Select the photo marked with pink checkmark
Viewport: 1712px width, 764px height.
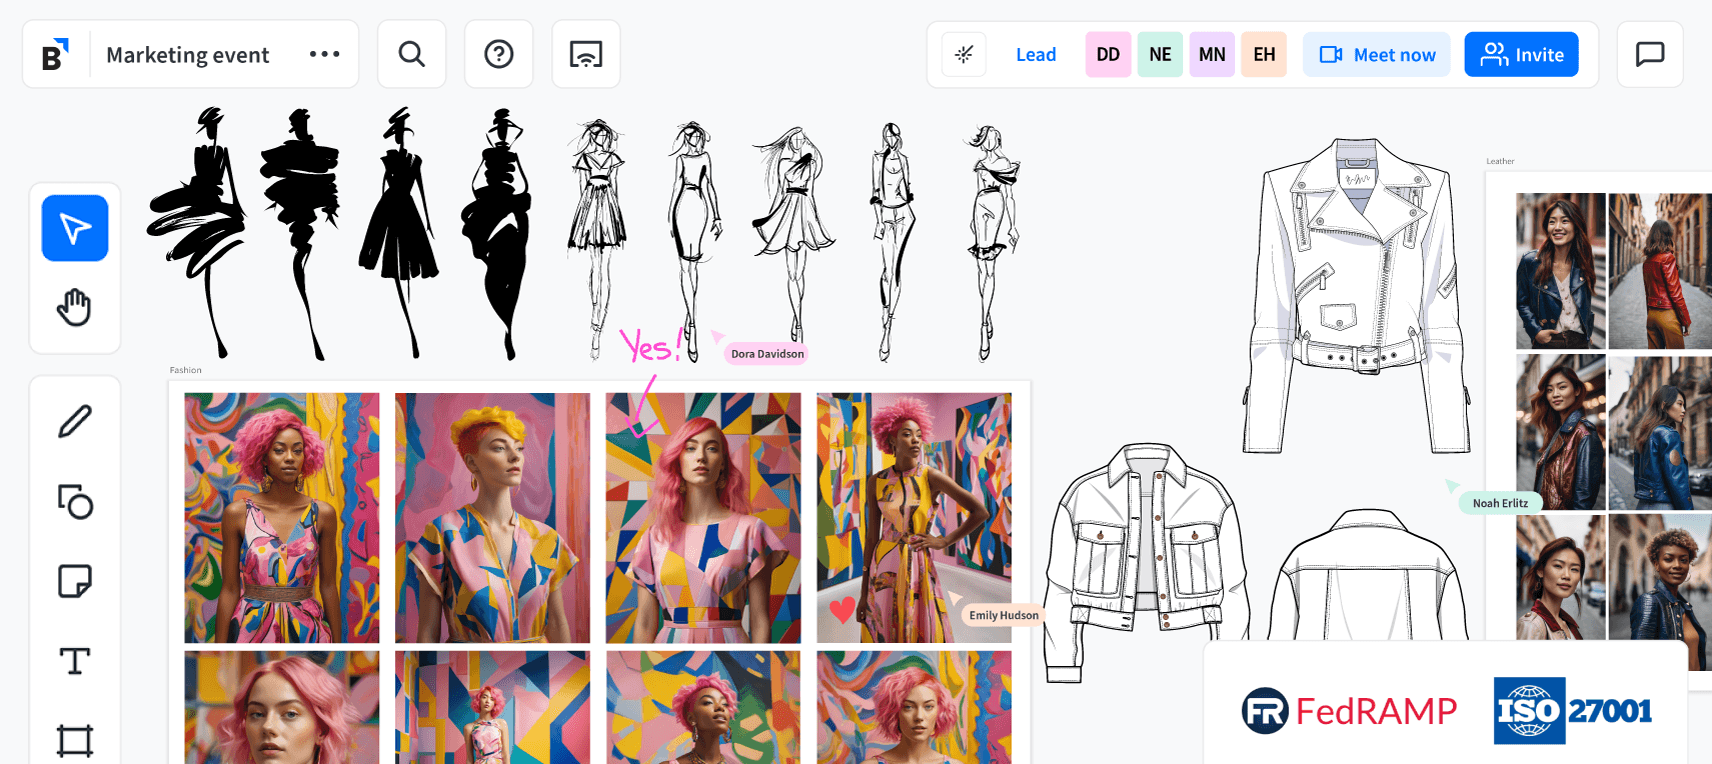coord(703,518)
